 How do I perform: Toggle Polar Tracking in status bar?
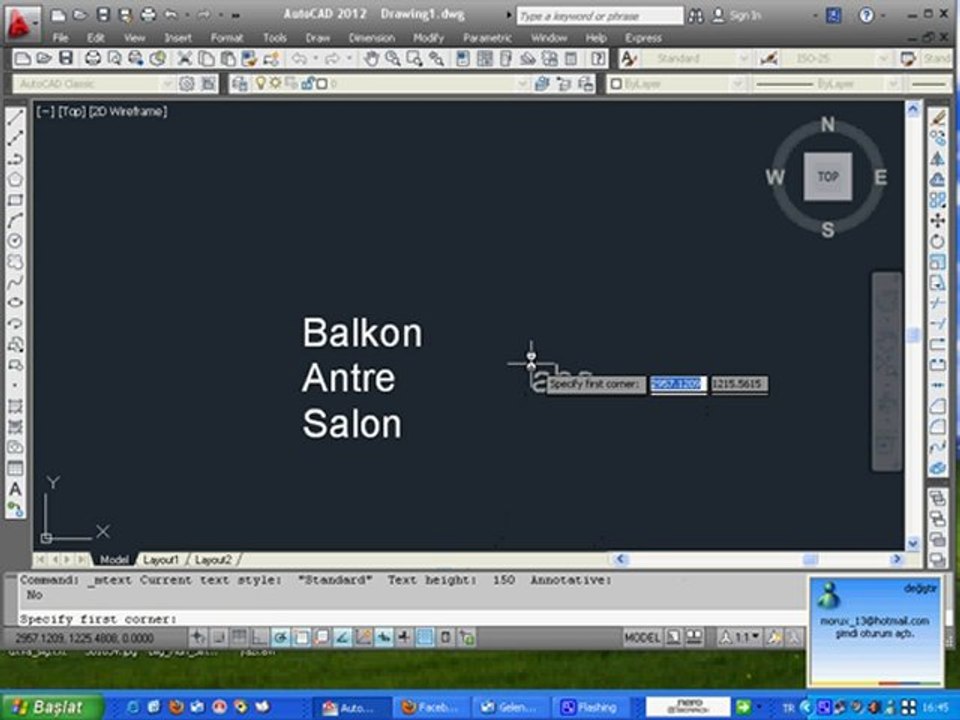(281, 637)
